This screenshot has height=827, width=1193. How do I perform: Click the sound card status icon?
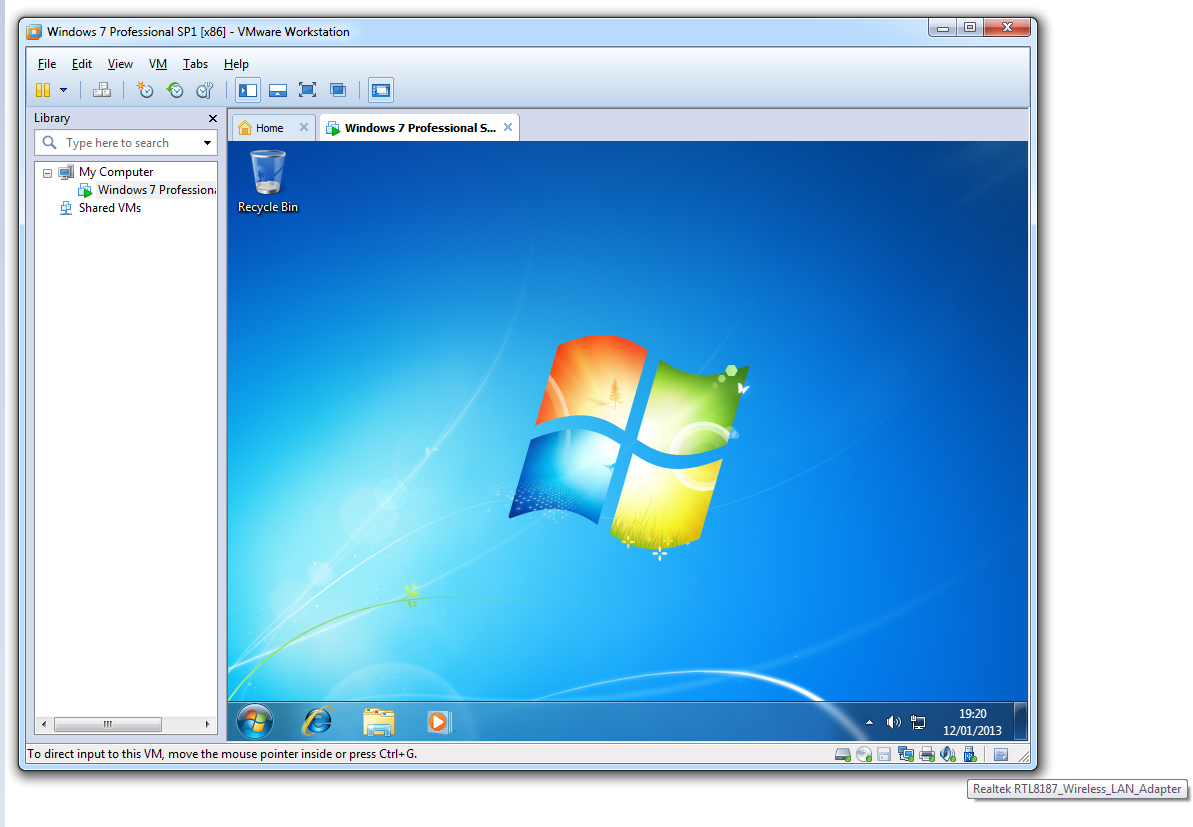point(947,754)
